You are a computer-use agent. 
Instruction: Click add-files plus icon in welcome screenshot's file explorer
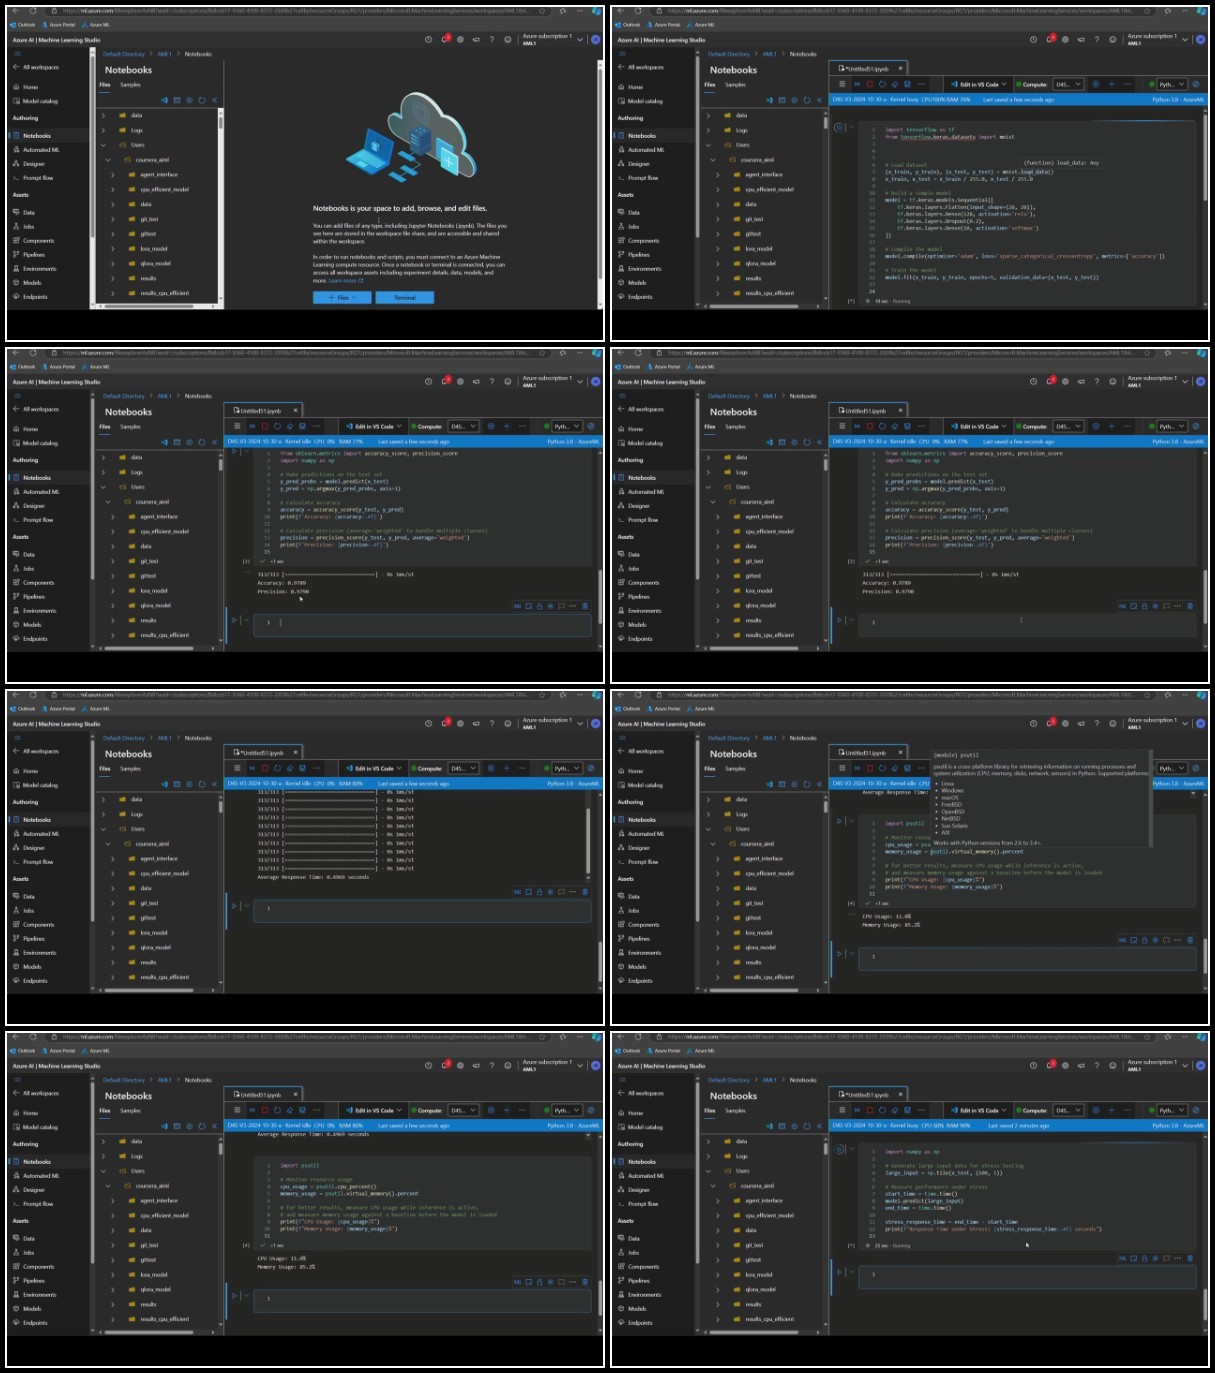190,100
